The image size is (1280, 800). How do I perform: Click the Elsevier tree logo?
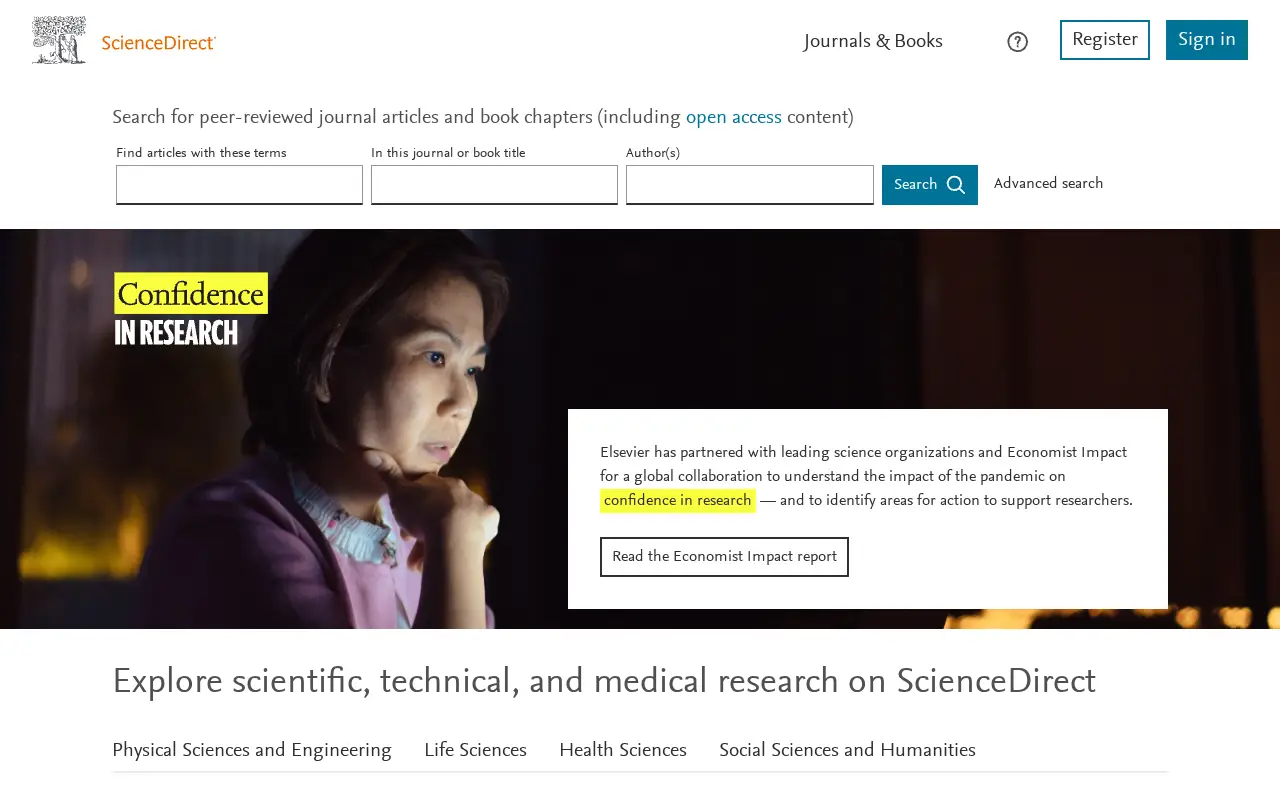pos(59,40)
